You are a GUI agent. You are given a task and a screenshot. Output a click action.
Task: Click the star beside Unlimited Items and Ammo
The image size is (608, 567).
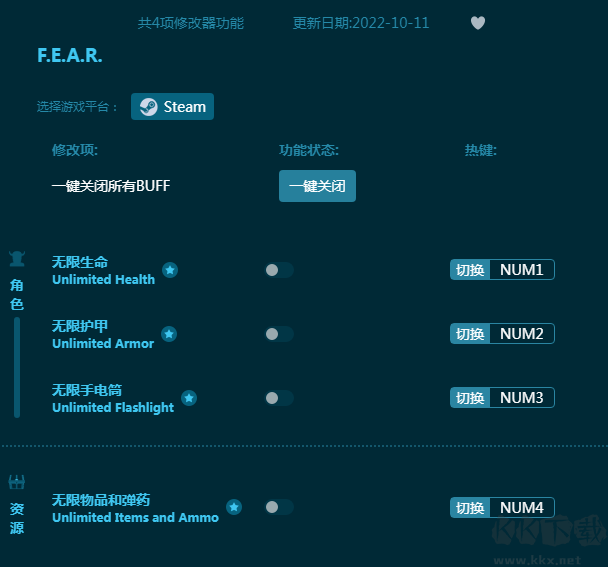(x=234, y=507)
